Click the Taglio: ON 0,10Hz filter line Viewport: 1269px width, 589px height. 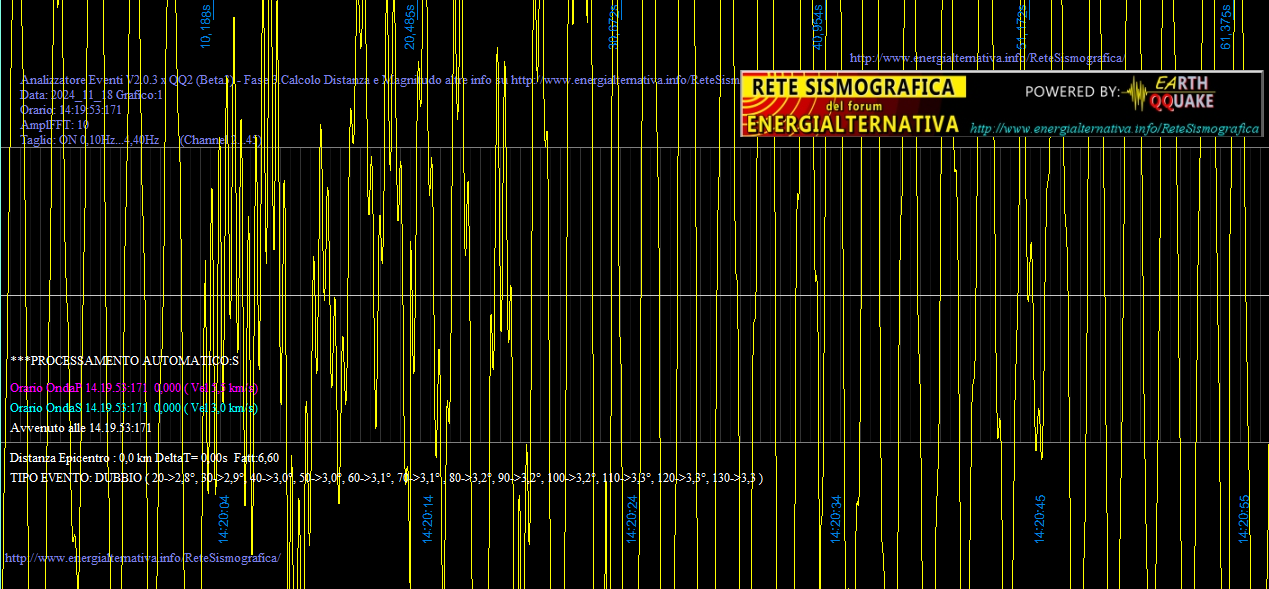(x=140, y=139)
